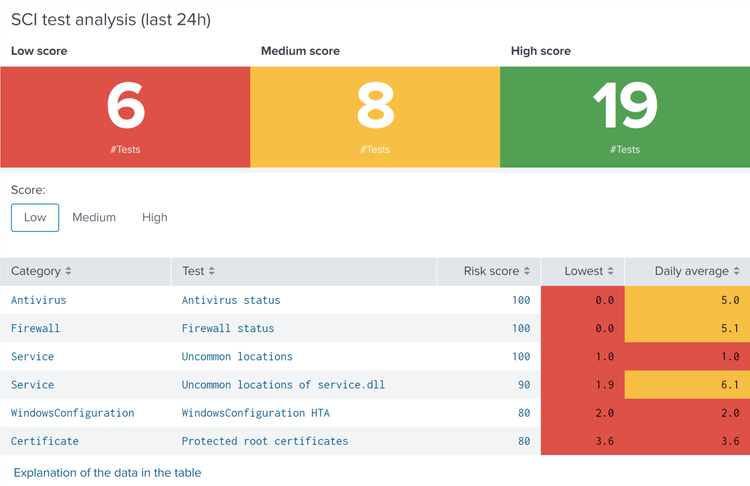Screen dimensions: 750x486
Task: Sort by the Risk score column's sort arrows
Action: pos(527,271)
